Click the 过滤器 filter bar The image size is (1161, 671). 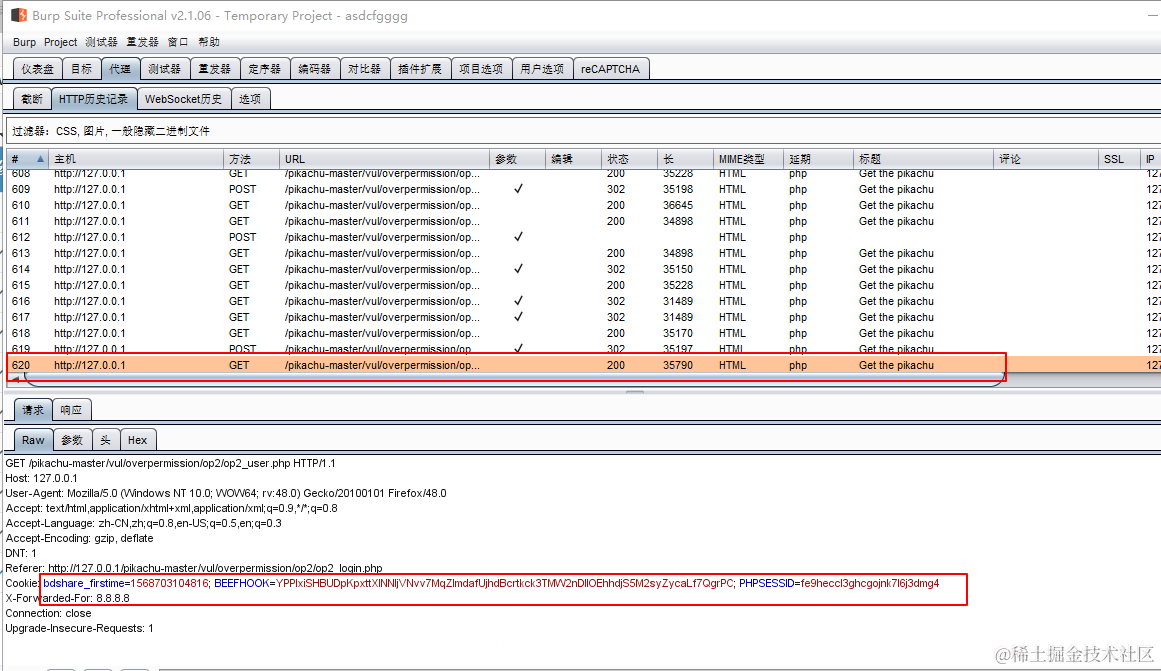[583, 131]
